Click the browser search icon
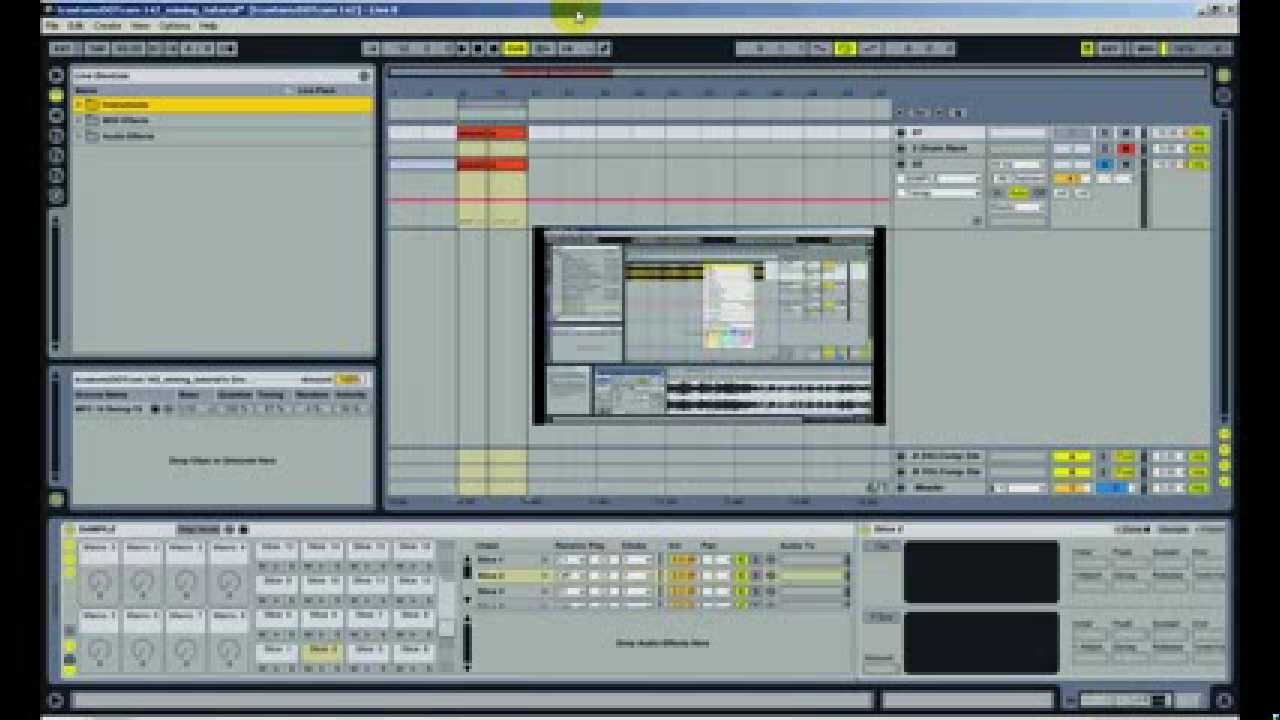The image size is (1280, 720). tap(364, 76)
